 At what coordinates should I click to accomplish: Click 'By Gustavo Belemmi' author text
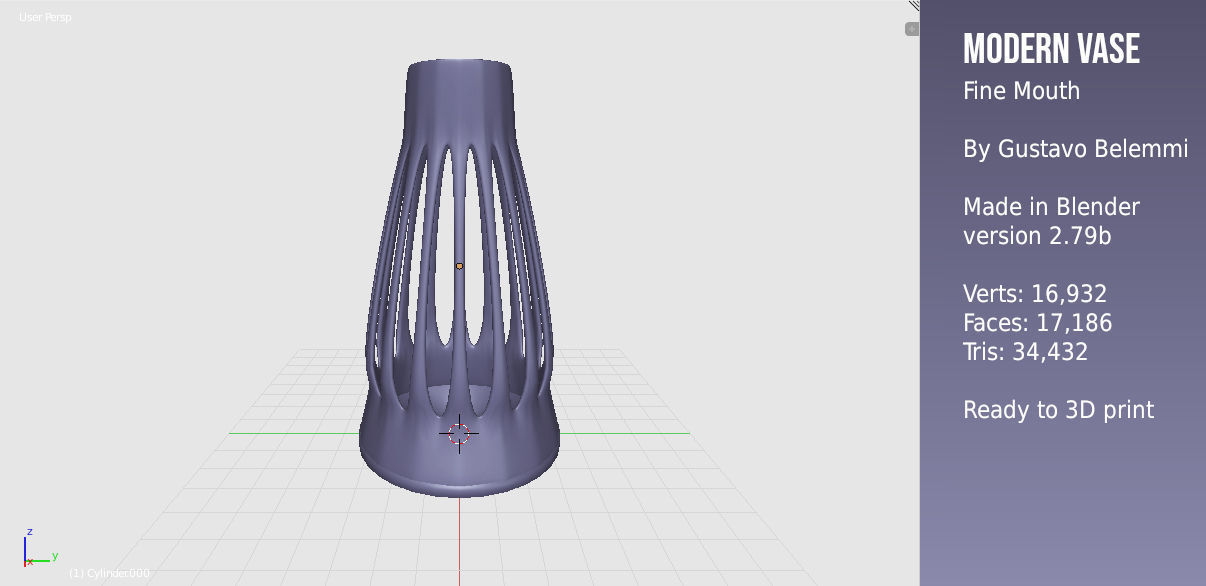coord(1075,150)
